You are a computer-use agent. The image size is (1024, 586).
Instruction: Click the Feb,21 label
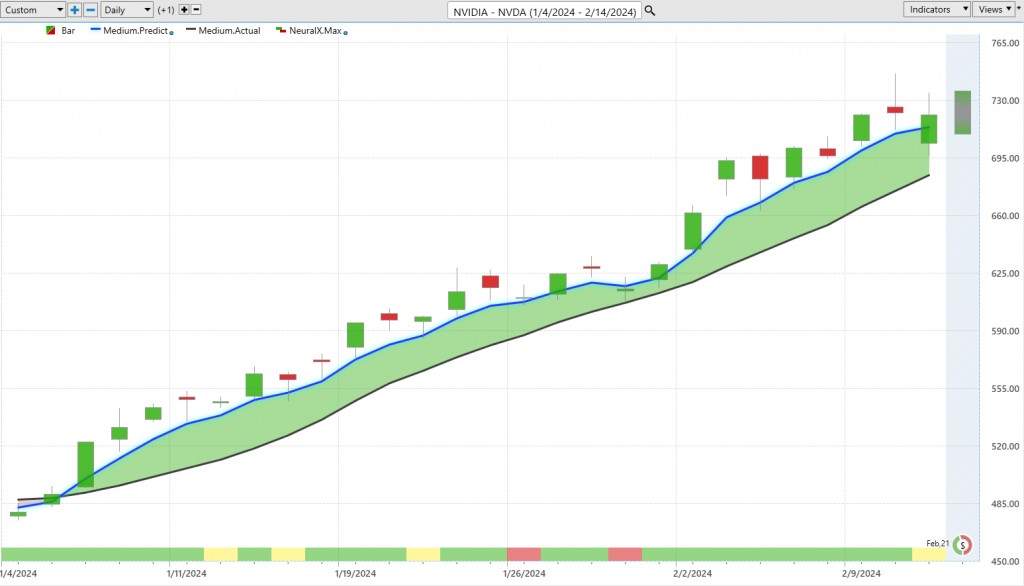pos(937,544)
